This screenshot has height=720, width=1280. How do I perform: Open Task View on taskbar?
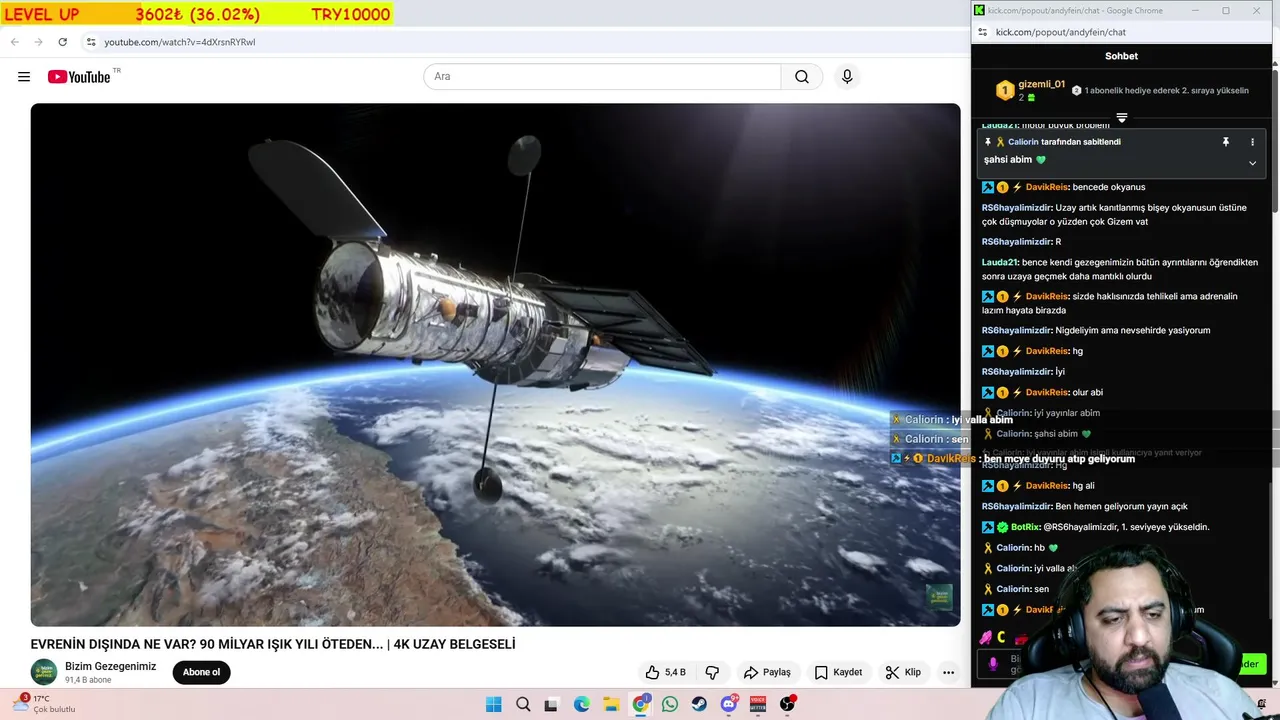pyautogui.click(x=551, y=704)
